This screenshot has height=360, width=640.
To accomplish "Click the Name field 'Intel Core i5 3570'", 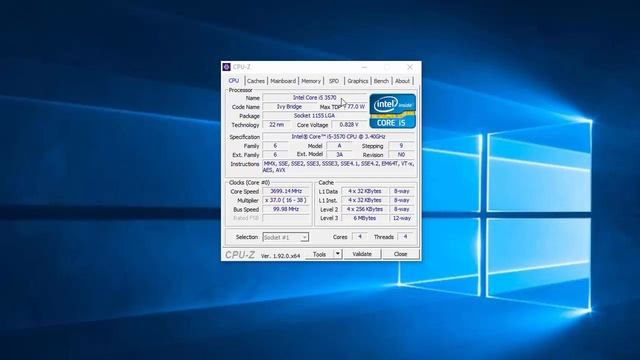I will [315, 98].
